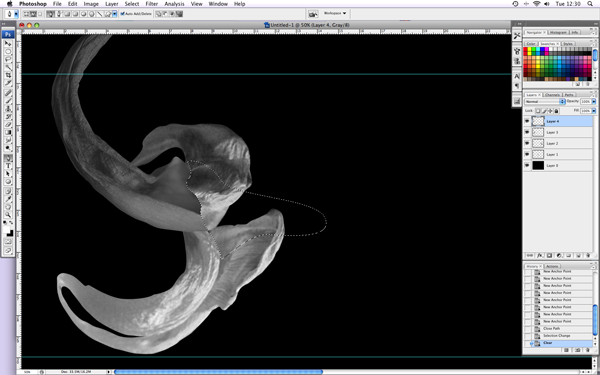Select the Lasso tool
The width and height of the screenshot is (600, 375).
(x=8, y=59)
